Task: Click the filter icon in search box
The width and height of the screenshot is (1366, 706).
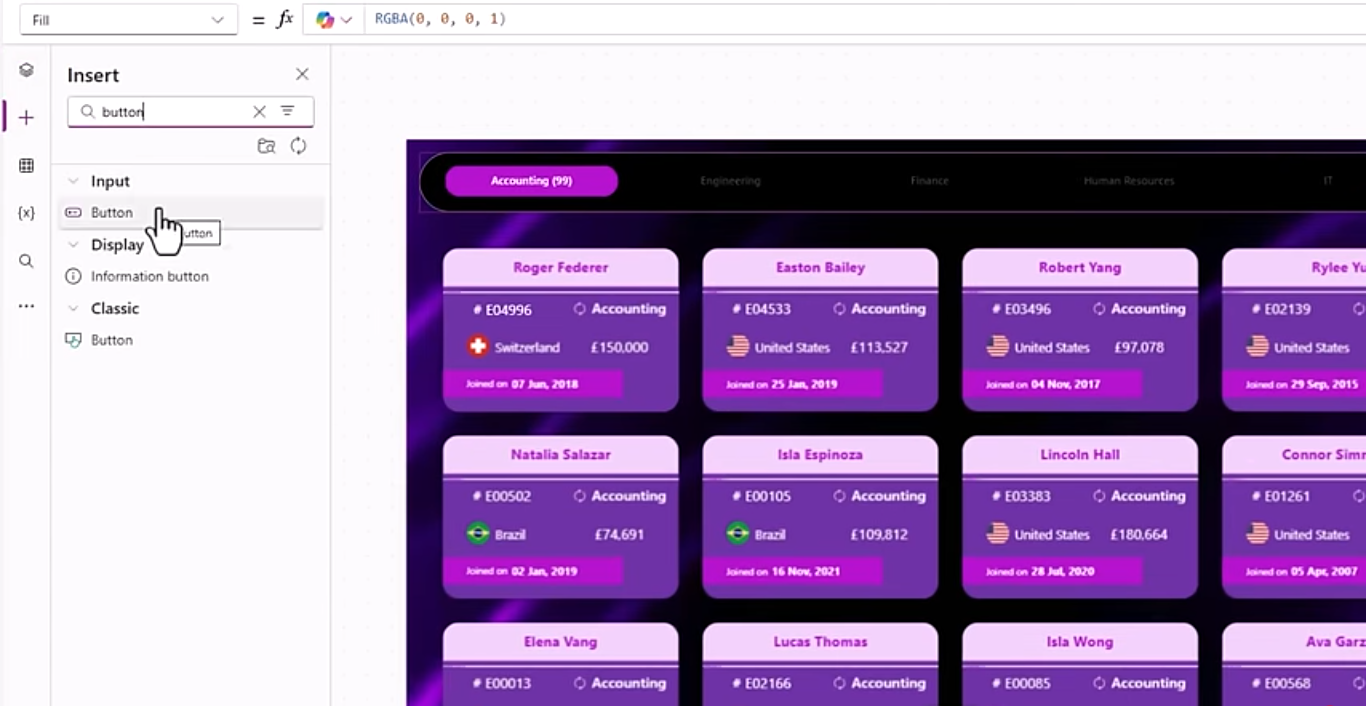Action: (x=287, y=112)
